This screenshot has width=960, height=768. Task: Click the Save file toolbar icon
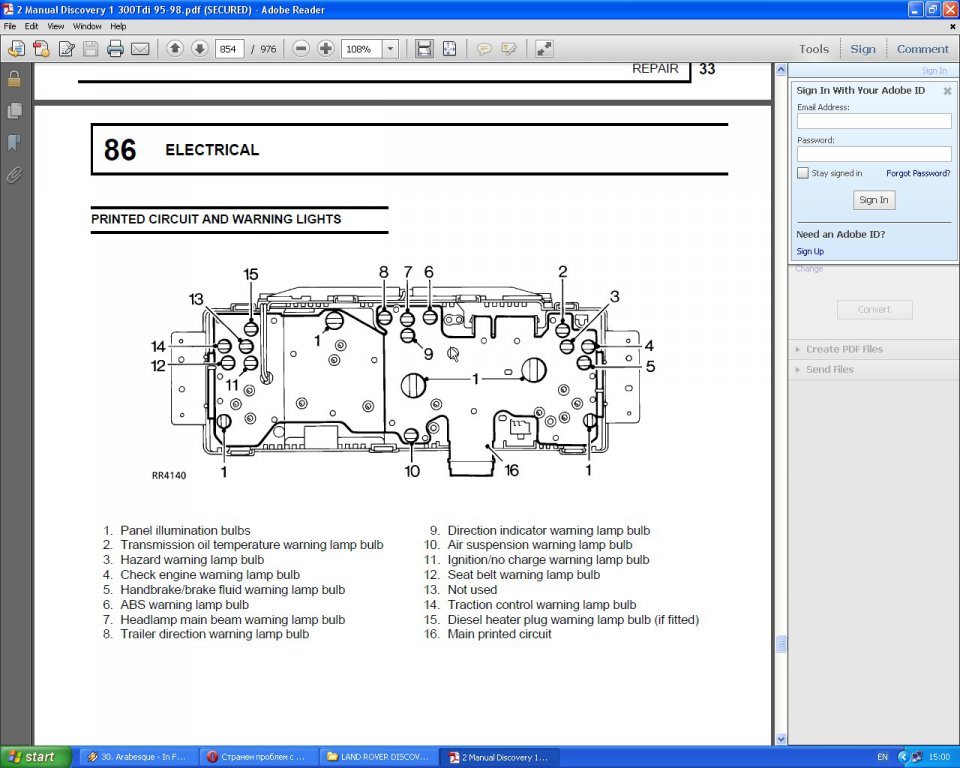point(91,48)
